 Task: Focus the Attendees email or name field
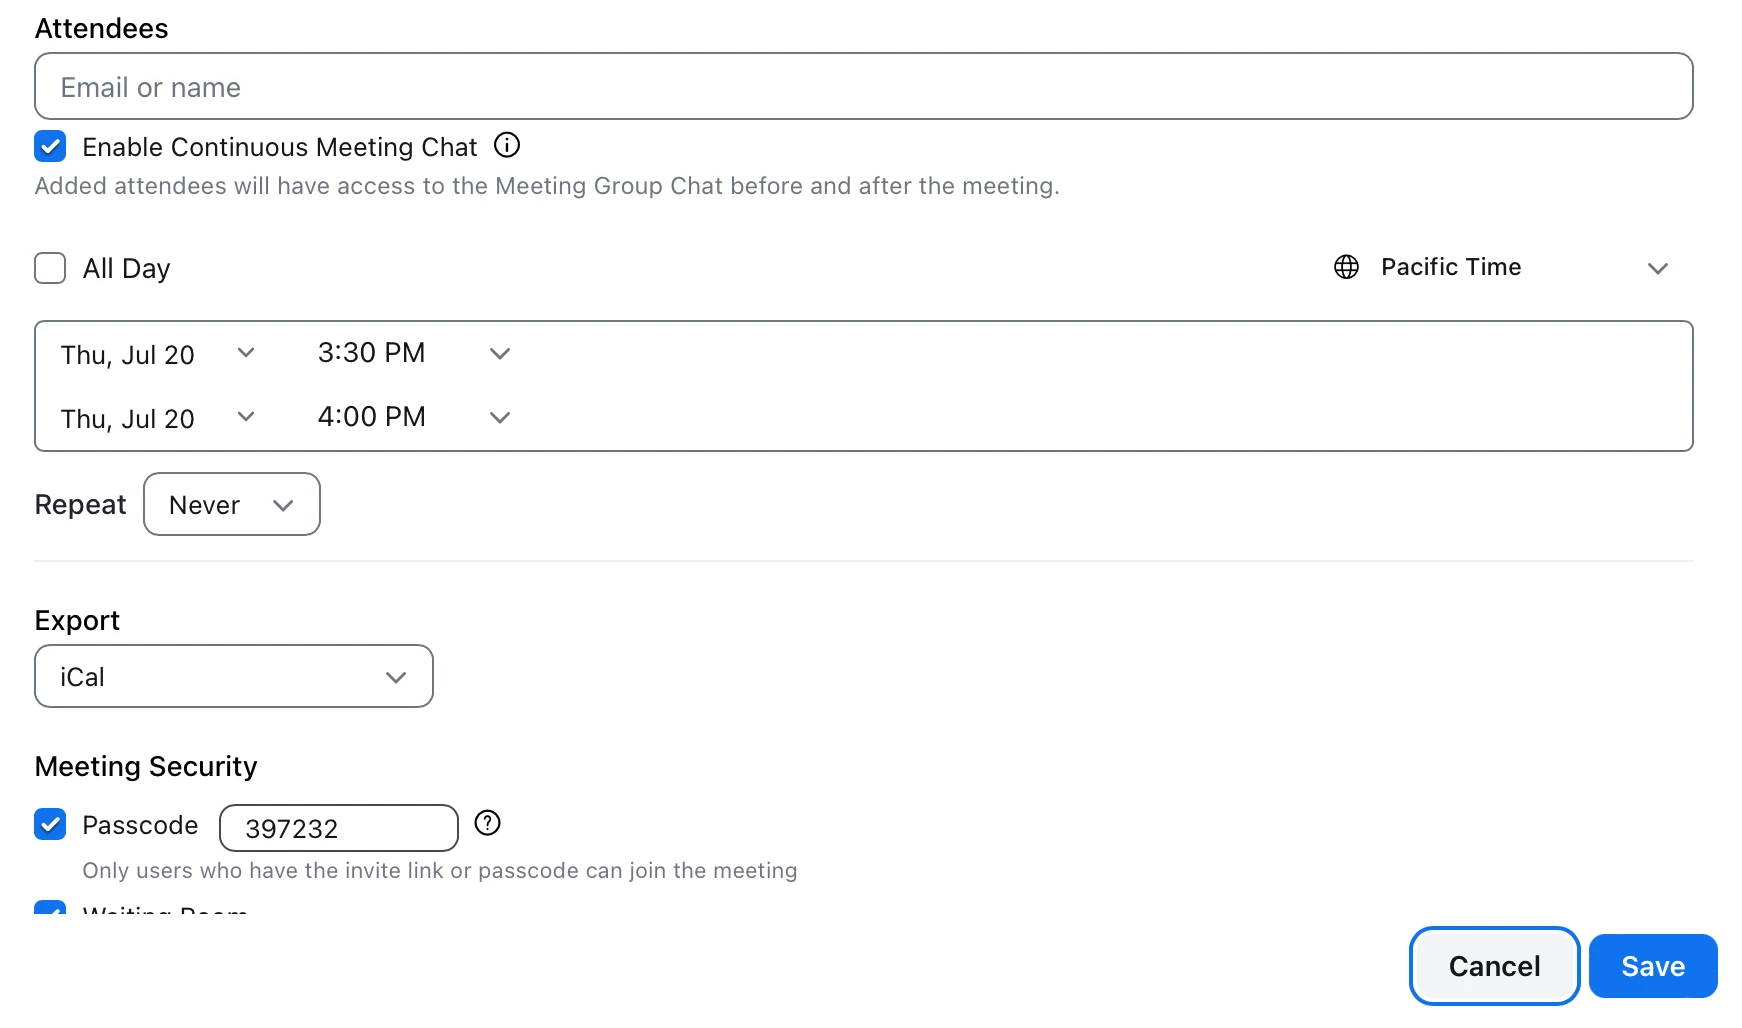tap(863, 87)
